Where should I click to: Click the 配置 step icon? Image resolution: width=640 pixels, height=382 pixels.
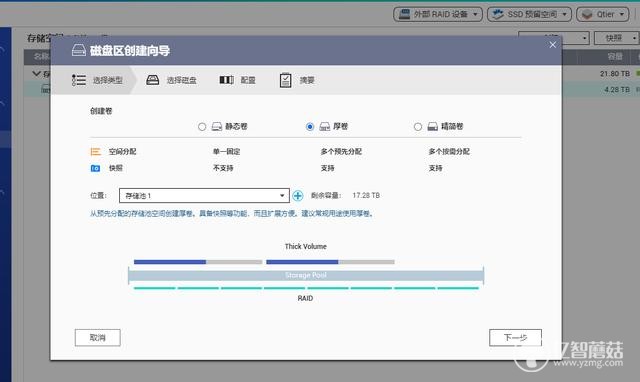click(227, 80)
